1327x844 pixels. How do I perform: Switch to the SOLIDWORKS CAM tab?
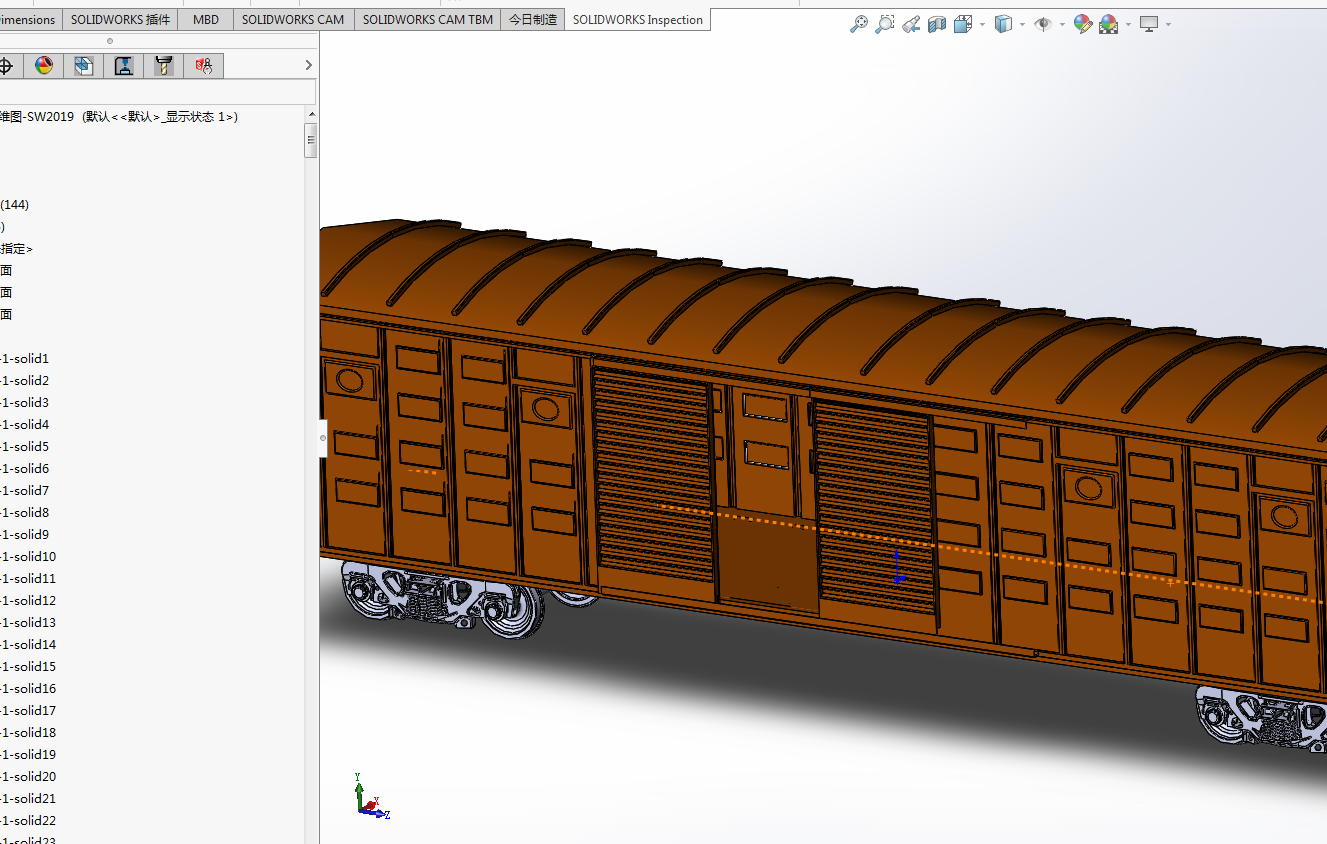coord(293,20)
